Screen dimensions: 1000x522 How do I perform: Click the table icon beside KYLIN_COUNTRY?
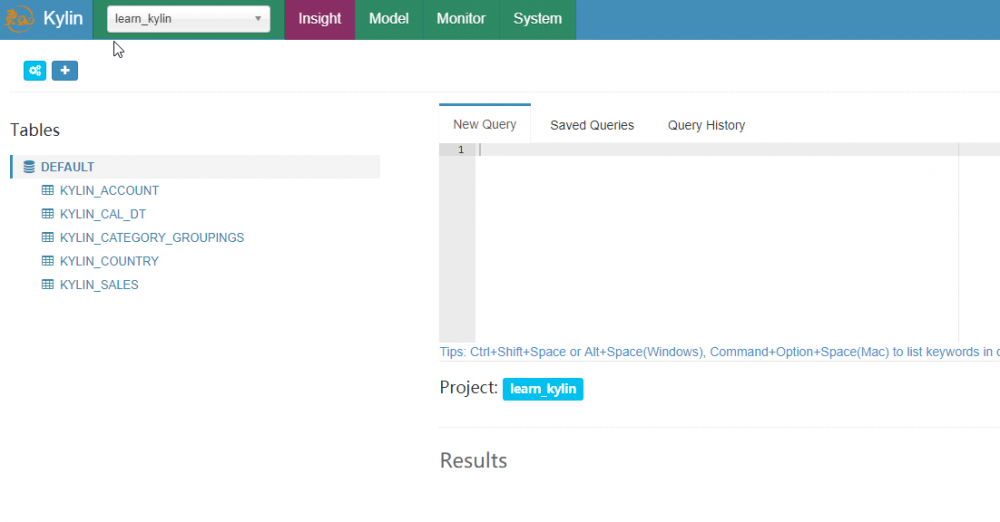pos(48,261)
